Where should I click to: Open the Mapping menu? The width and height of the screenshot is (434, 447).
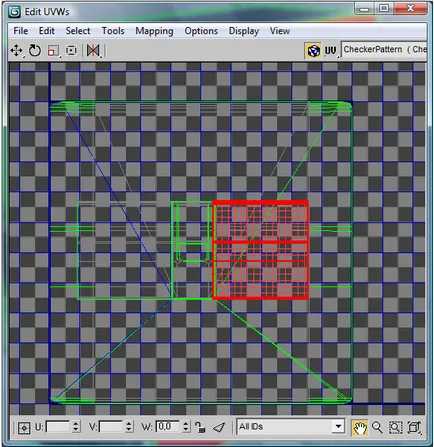[154, 31]
